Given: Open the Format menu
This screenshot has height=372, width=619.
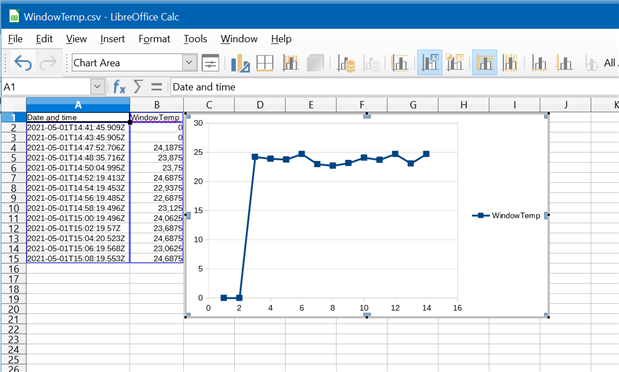Looking at the screenshot, I should (x=154, y=39).
